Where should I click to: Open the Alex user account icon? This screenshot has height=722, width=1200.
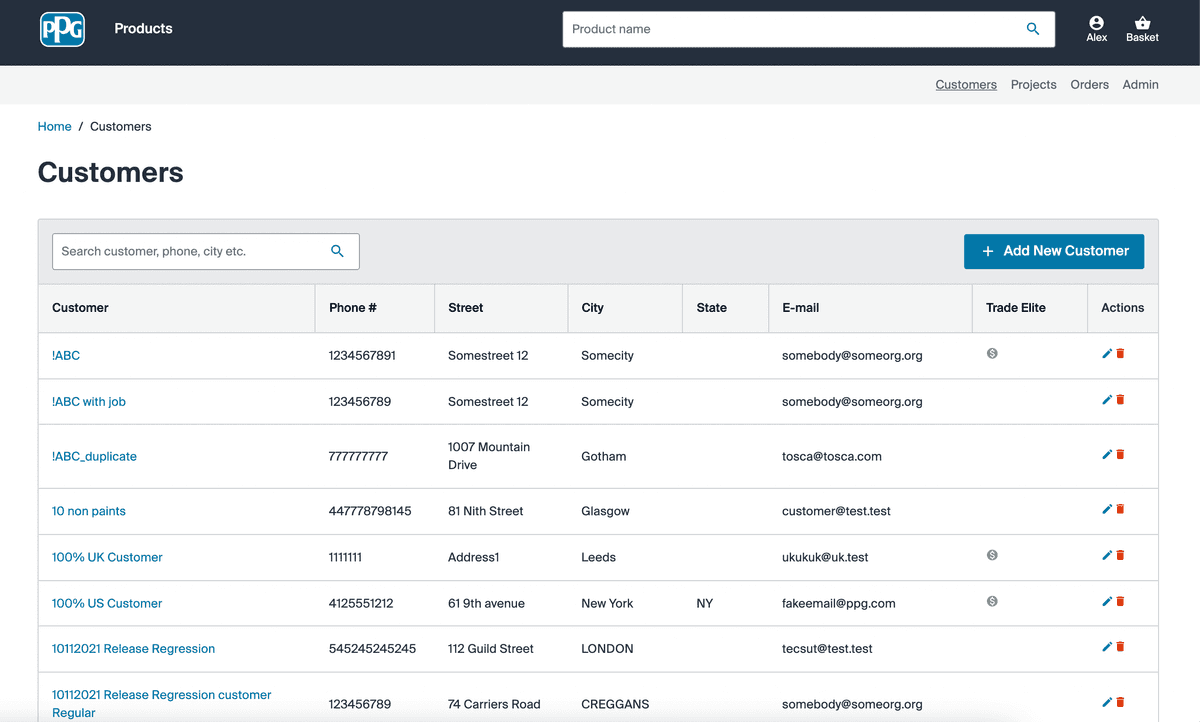[1096, 24]
